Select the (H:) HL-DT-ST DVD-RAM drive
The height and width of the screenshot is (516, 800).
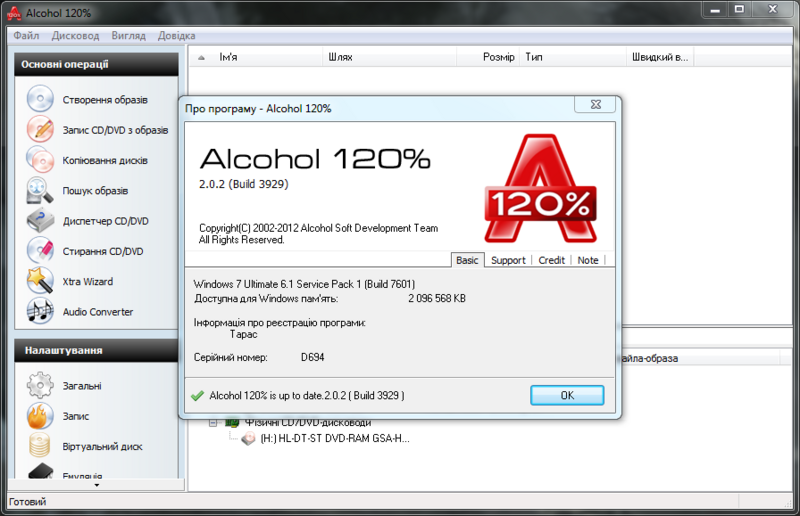[x=334, y=438]
